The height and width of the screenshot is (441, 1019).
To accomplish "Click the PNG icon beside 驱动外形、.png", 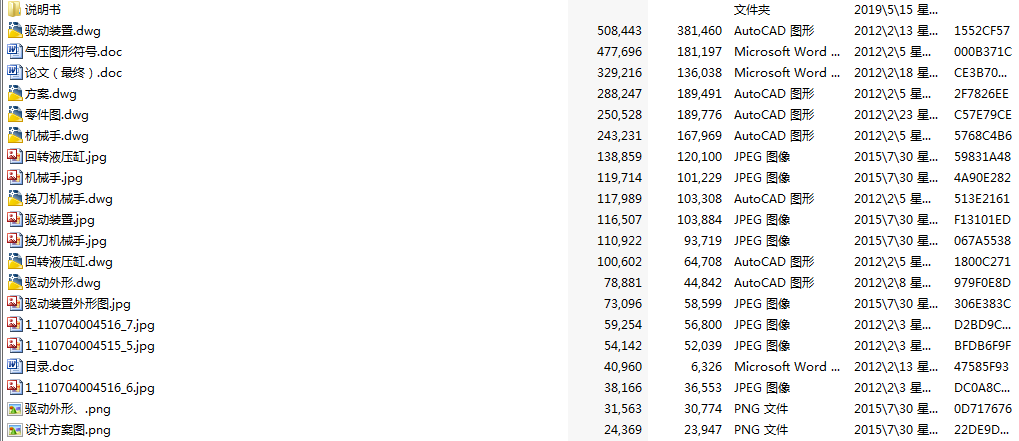I will click(x=14, y=408).
